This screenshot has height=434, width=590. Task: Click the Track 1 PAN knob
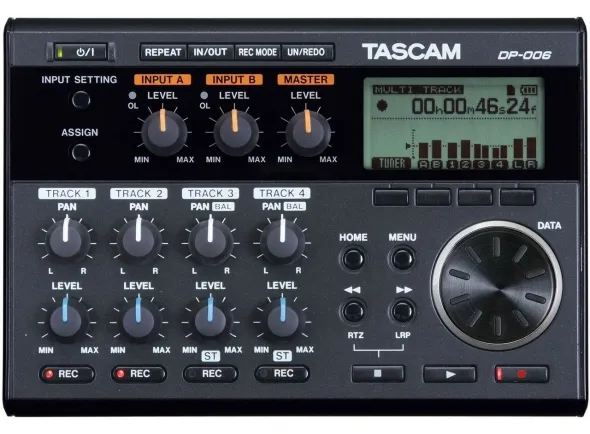point(67,241)
